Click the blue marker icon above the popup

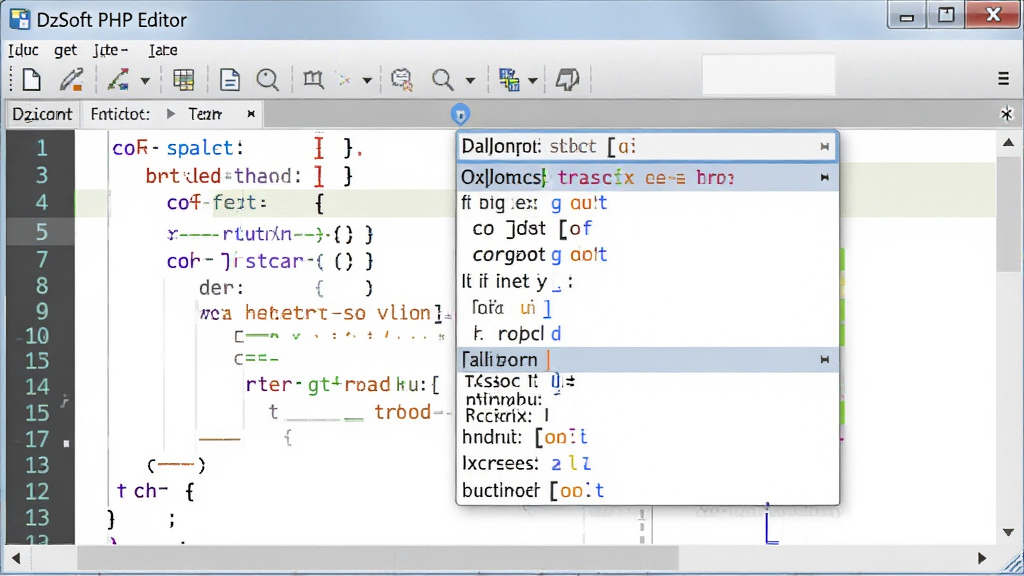click(x=460, y=115)
